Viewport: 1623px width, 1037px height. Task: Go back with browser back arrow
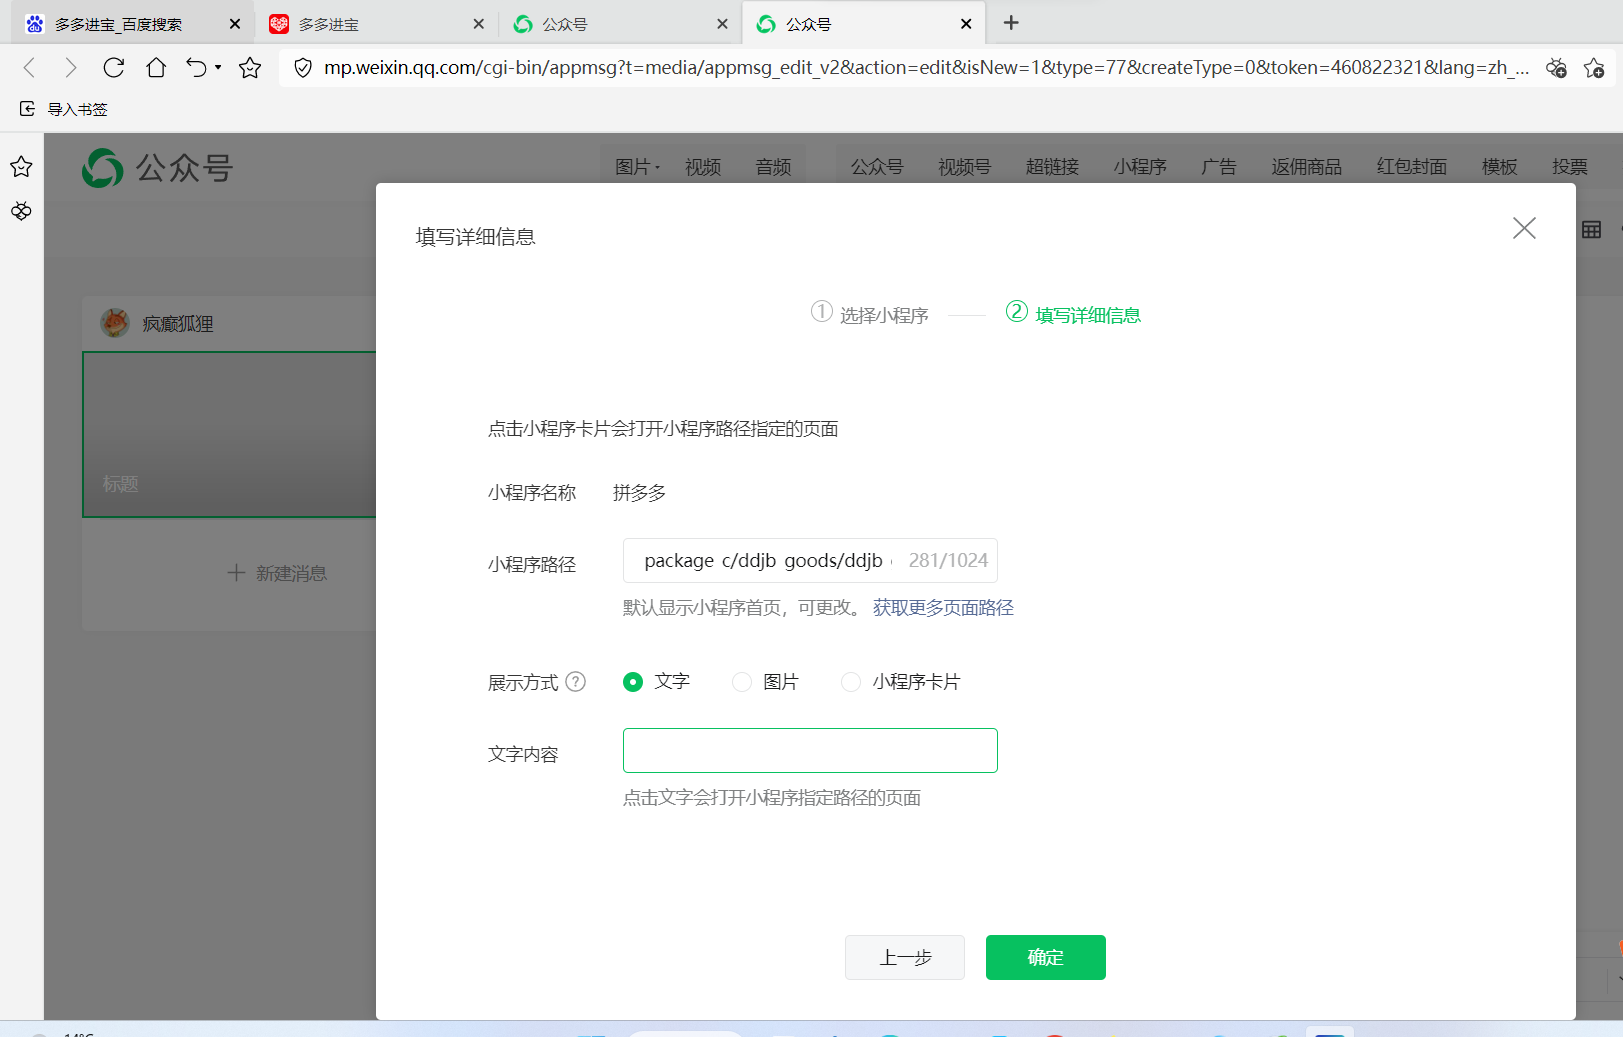point(29,67)
